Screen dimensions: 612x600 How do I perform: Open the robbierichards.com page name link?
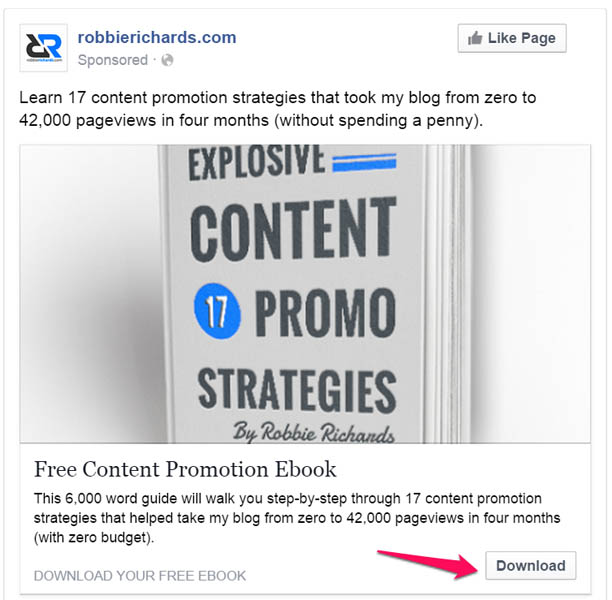(x=157, y=37)
